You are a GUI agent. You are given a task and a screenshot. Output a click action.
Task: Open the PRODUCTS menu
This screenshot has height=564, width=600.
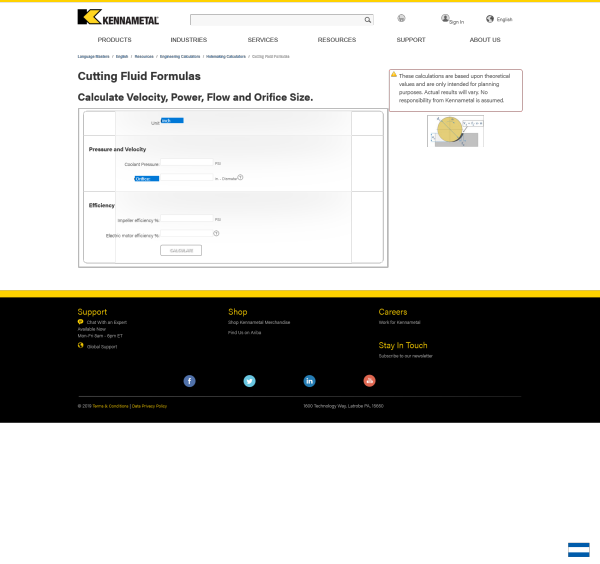[x=114, y=40]
